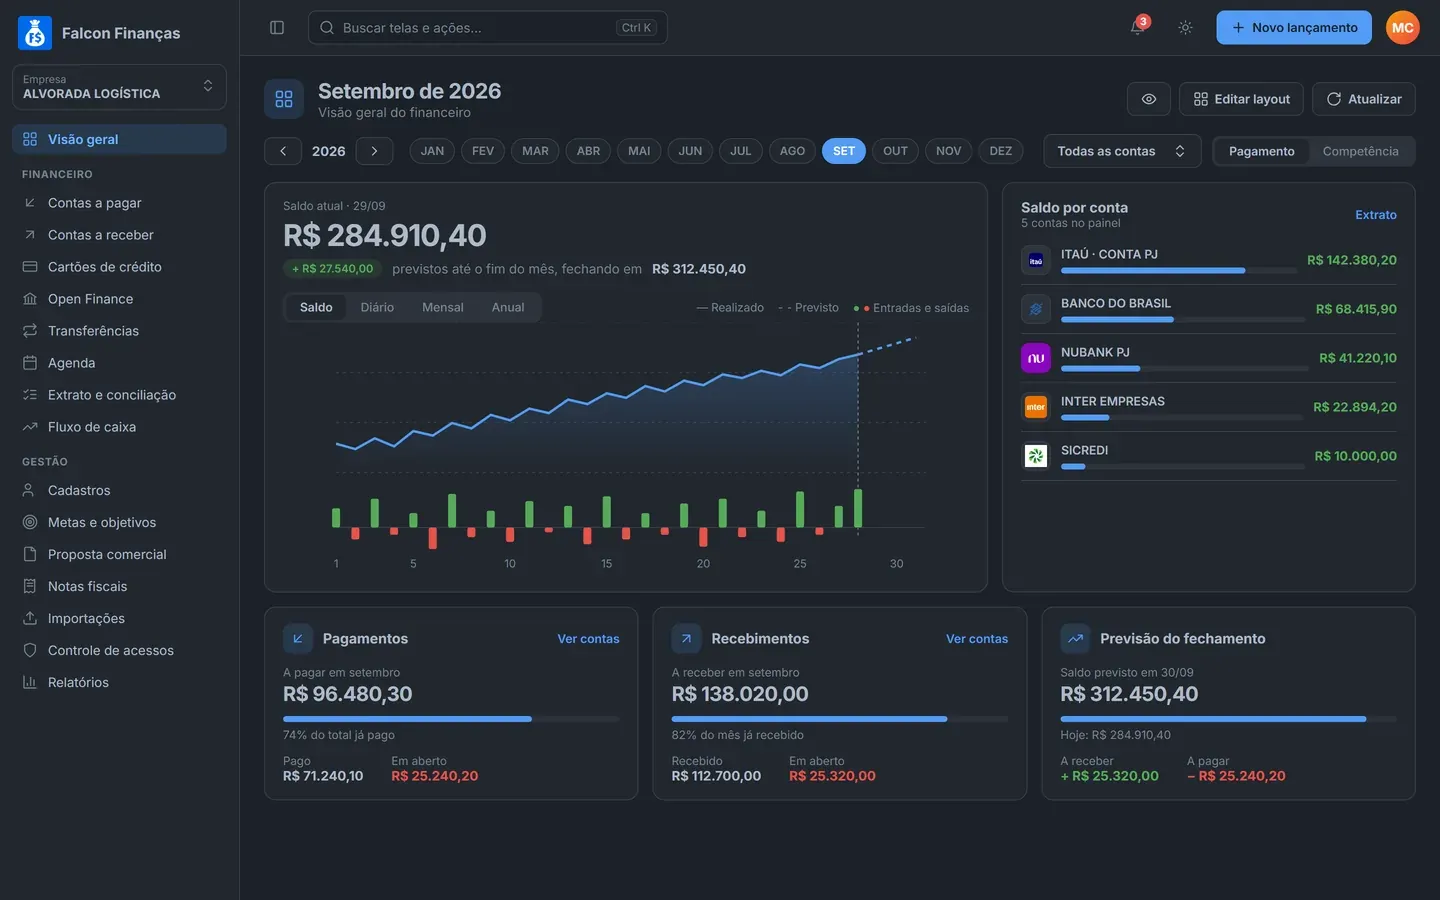Viewport: 1440px width, 900px height.
Task: Toggle balance visibility with the eye button
Action: click(1149, 99)
